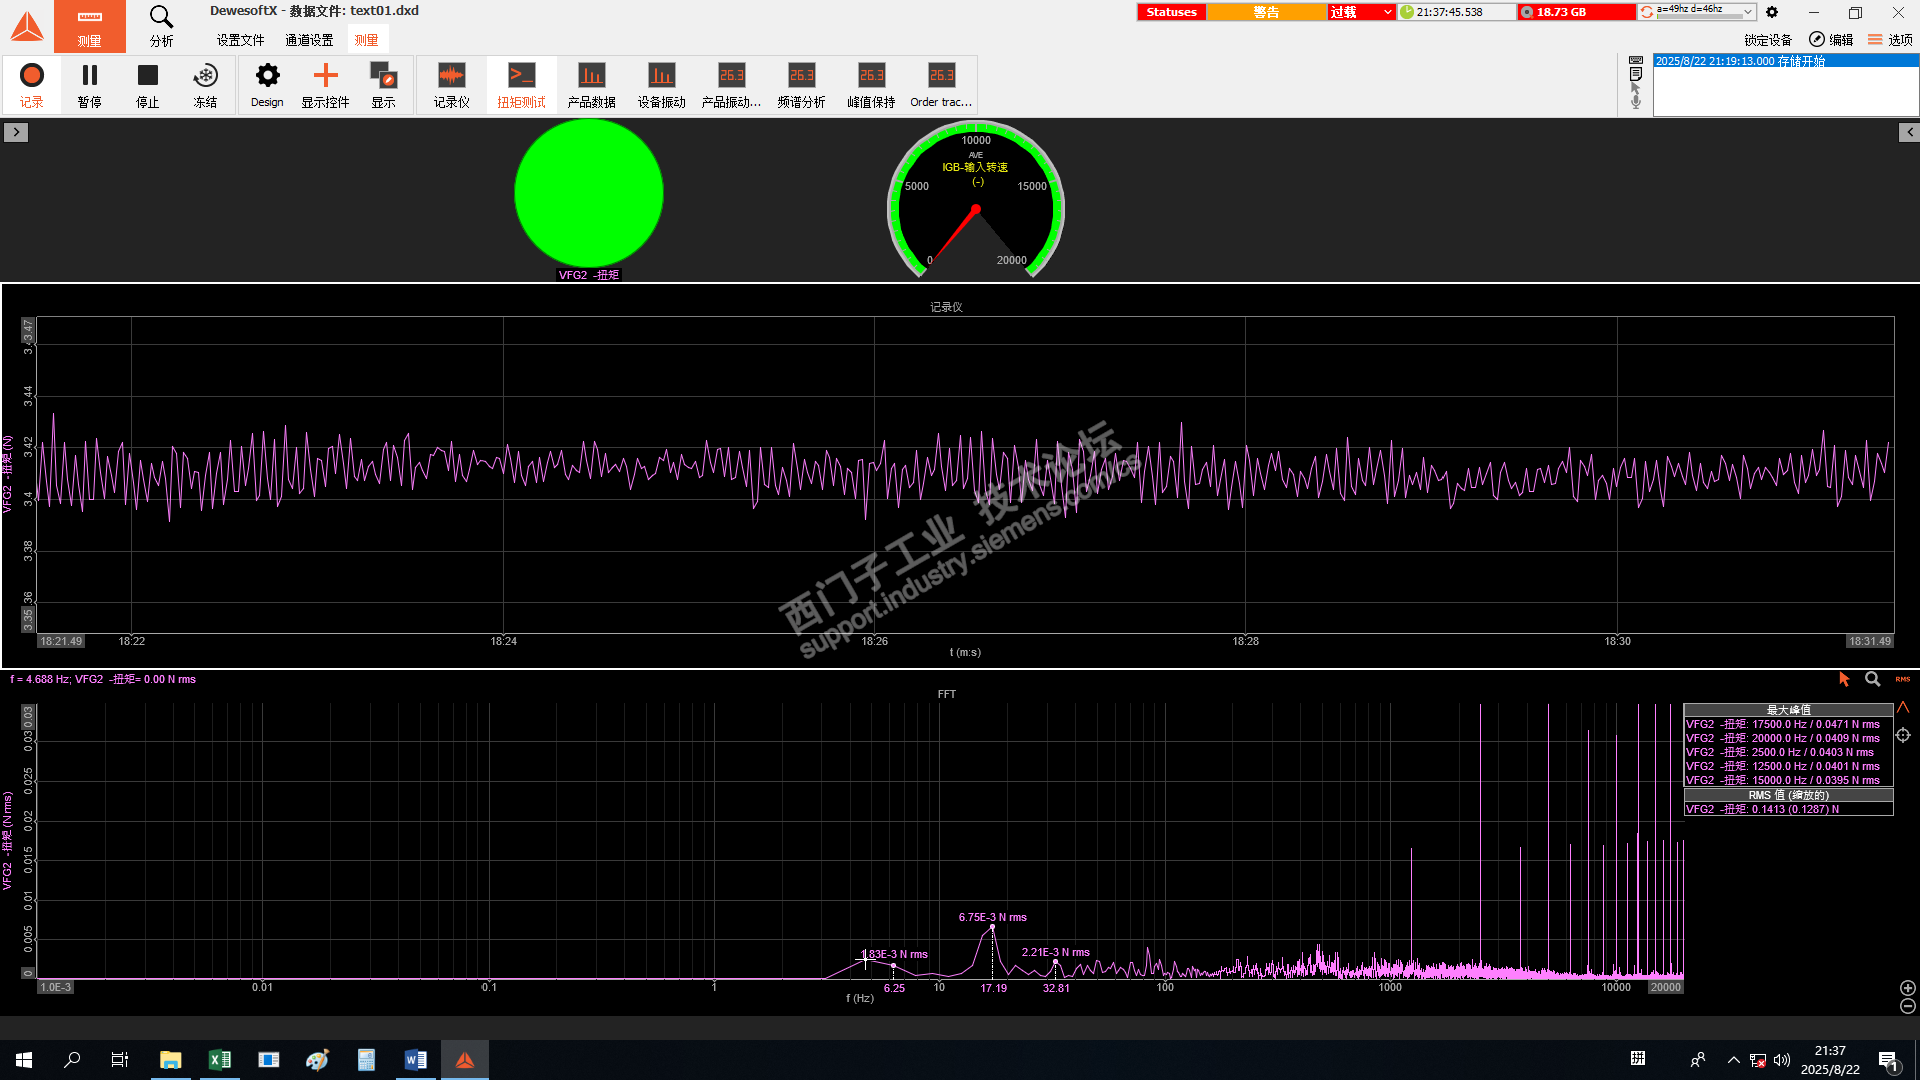The width and height of the screenshot is (1920, 1080).
Task: Click the 显示控件 plus icon
Action: click(x=325, y=84)
